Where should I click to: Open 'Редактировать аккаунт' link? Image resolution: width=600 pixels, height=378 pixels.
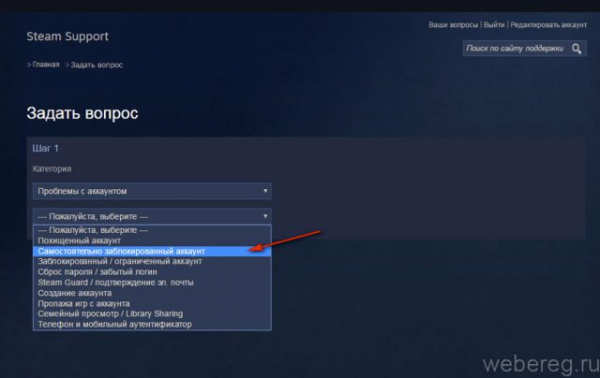coord(548,25)
